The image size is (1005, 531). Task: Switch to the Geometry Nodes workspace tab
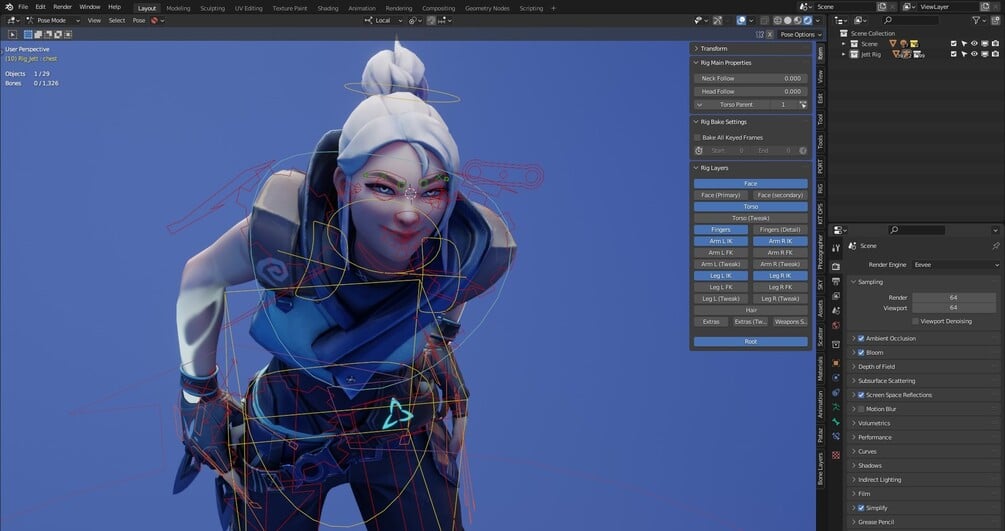486,8
